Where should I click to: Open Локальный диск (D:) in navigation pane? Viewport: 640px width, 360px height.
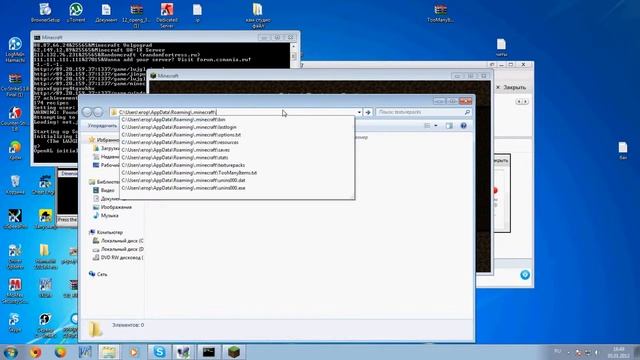pyautogui.click(x=118, y=249)
